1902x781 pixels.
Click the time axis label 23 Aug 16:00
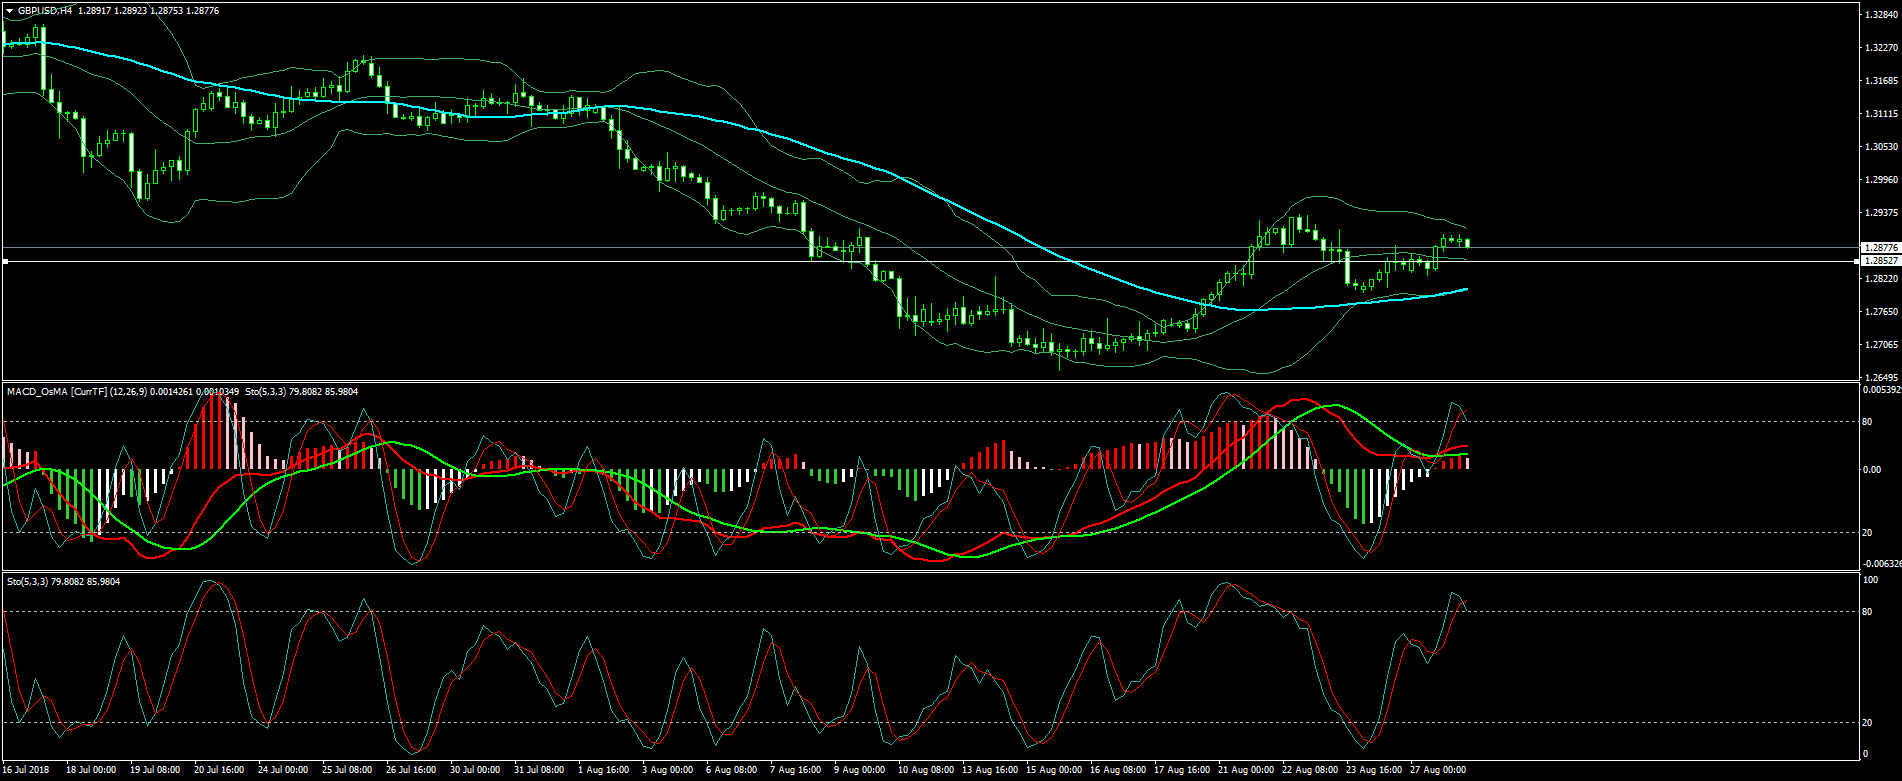(x=1374, y=770)
